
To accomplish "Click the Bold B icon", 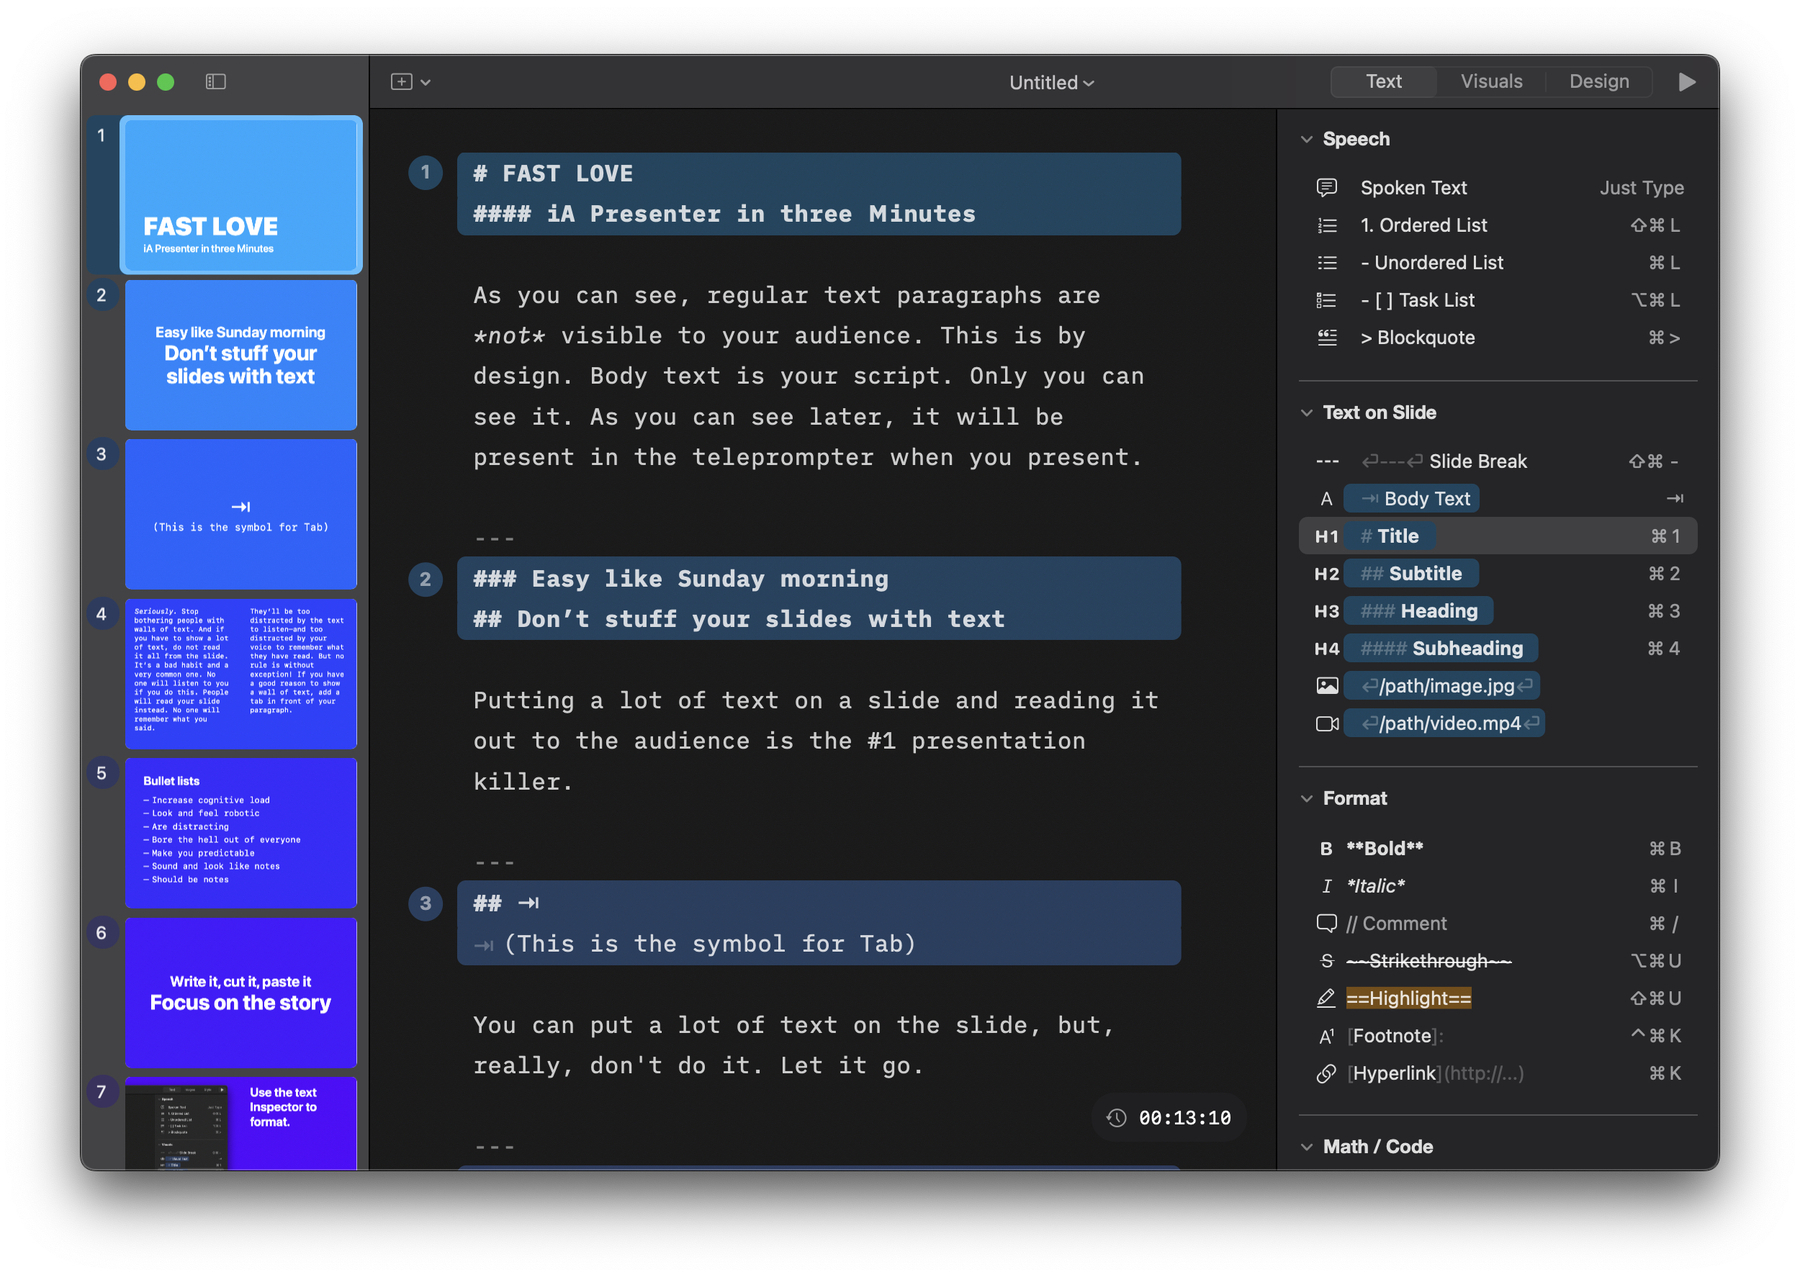I will 1326,849.
